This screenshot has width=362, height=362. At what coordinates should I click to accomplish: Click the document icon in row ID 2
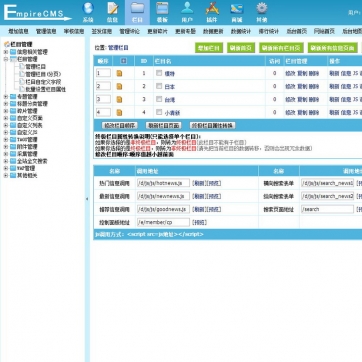coord(119,87)
